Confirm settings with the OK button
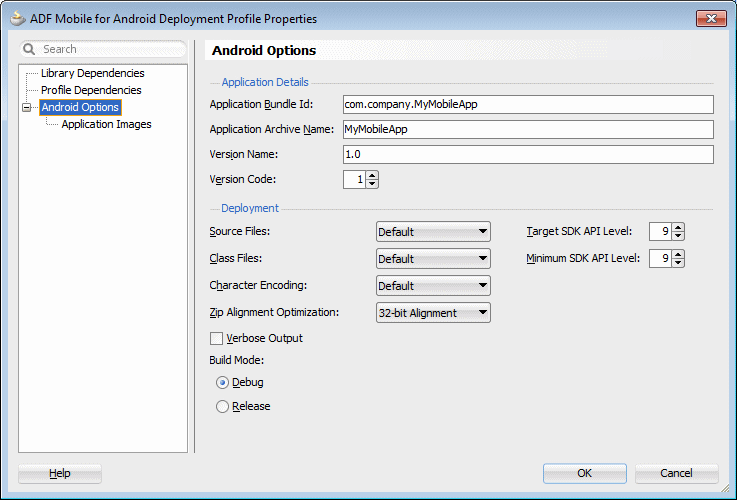 (x=585, y=474)
